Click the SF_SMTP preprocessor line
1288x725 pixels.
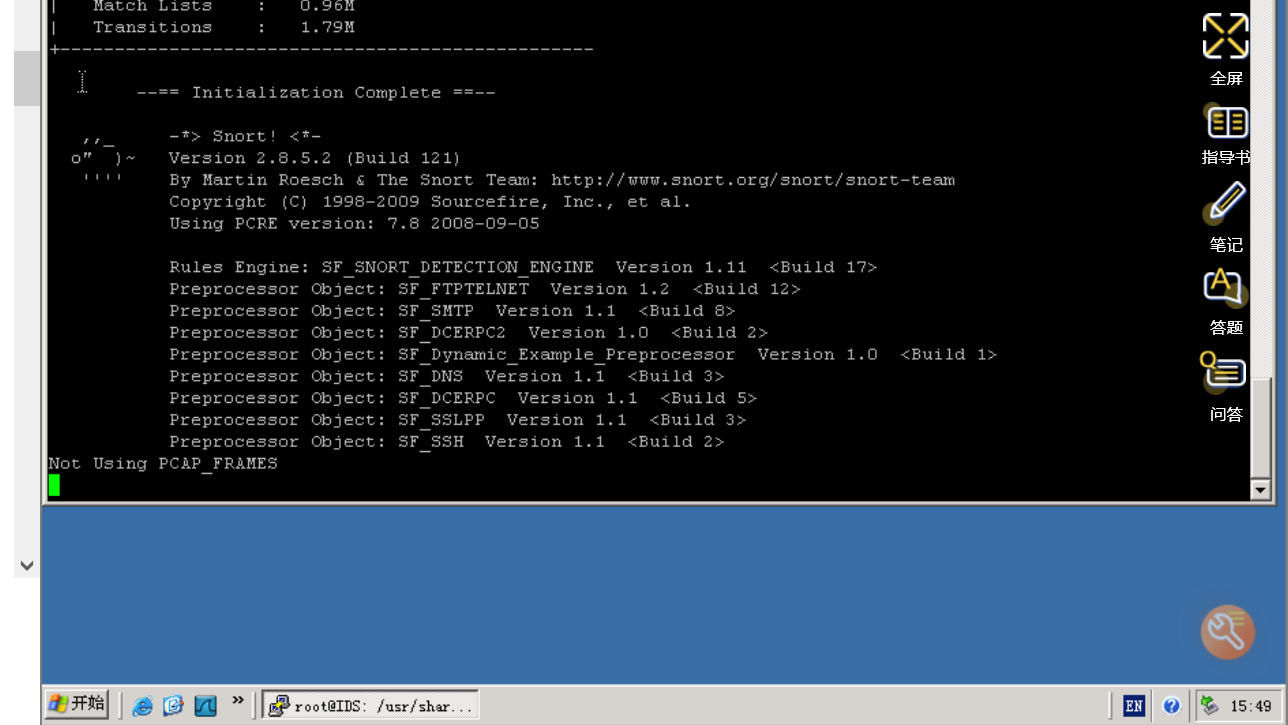point(452,311)
